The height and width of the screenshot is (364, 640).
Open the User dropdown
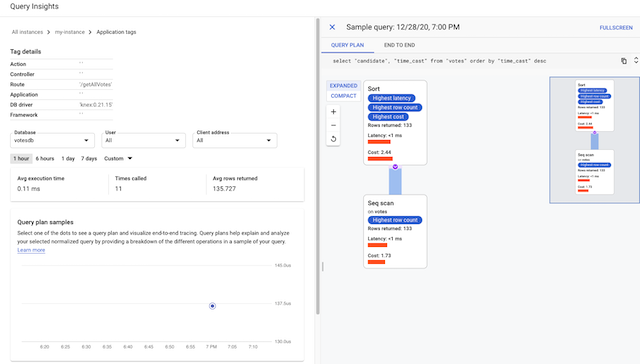coord(143,140)
